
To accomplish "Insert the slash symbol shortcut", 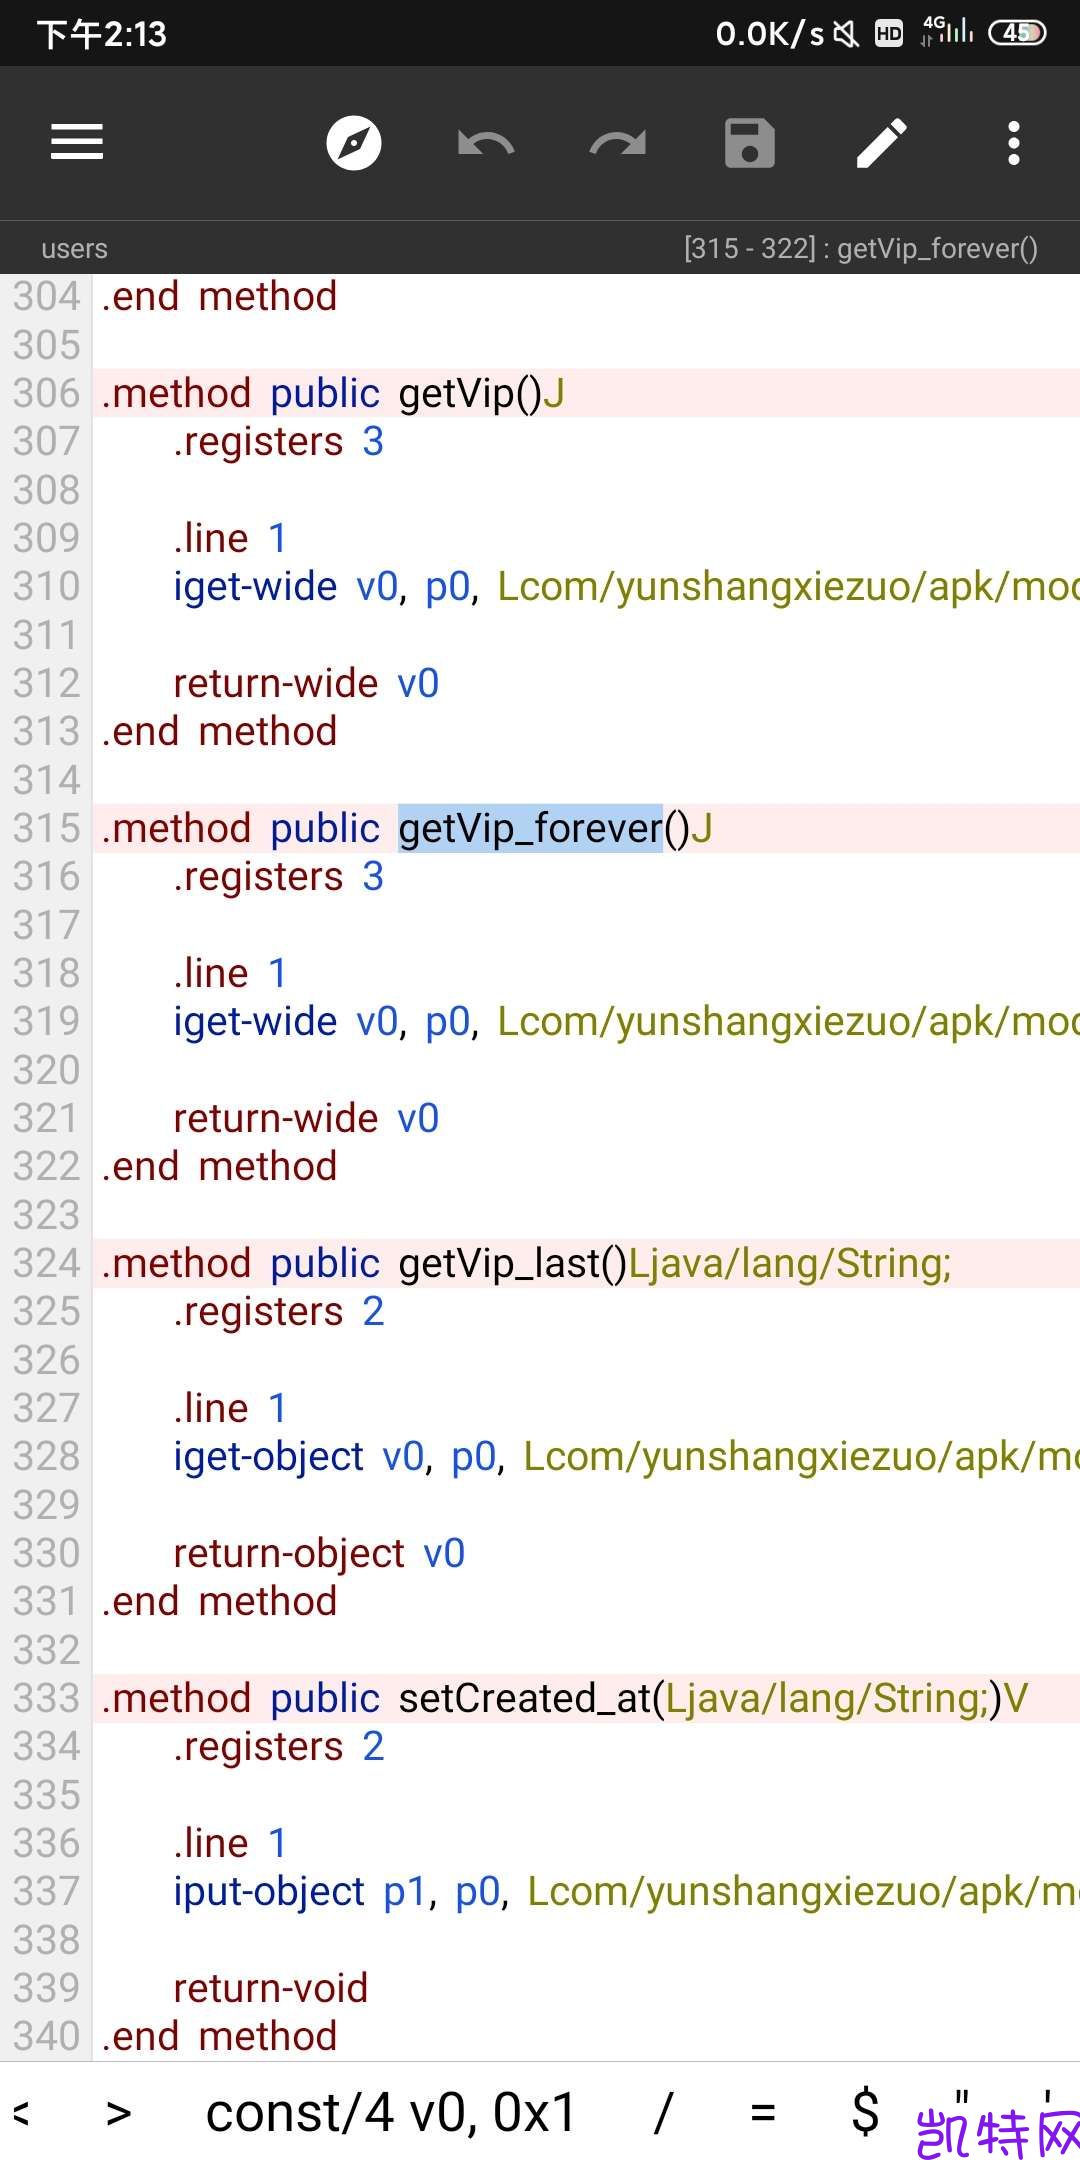I will pos(662,2112).
